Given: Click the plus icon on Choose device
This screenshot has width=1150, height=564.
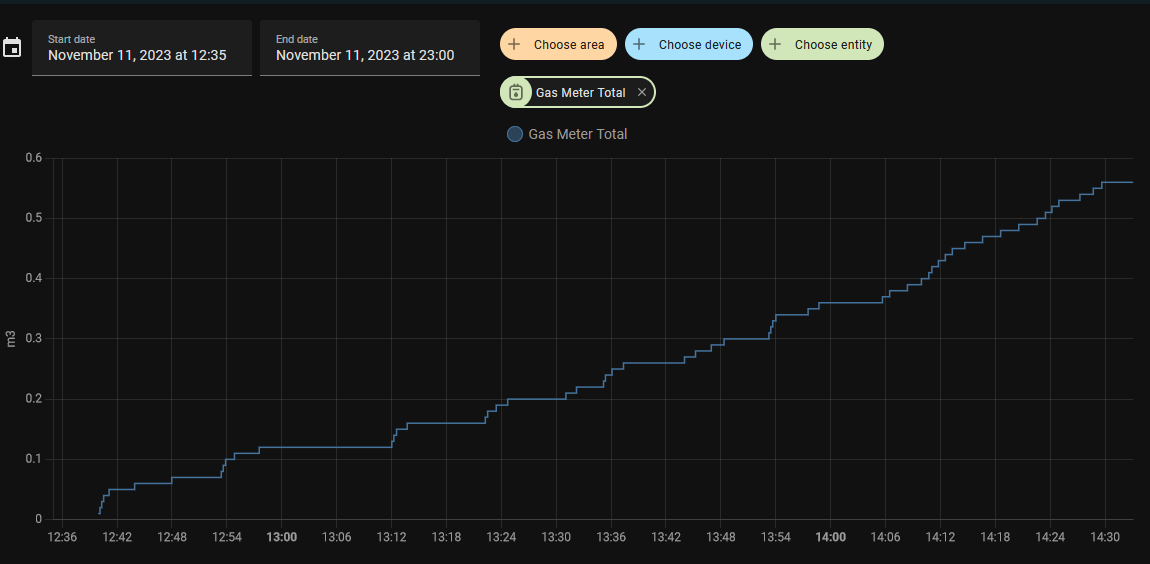Looking at the screenshot, I should click(639, 45).
